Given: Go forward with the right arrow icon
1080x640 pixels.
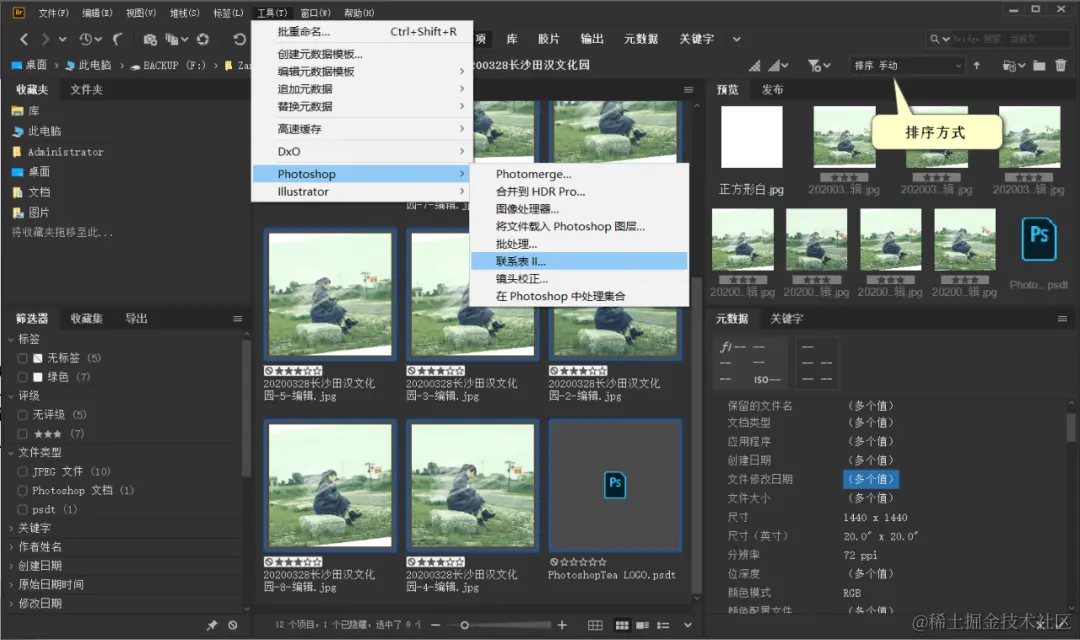Looking at the screenshot, I should [x=45, y=39].
